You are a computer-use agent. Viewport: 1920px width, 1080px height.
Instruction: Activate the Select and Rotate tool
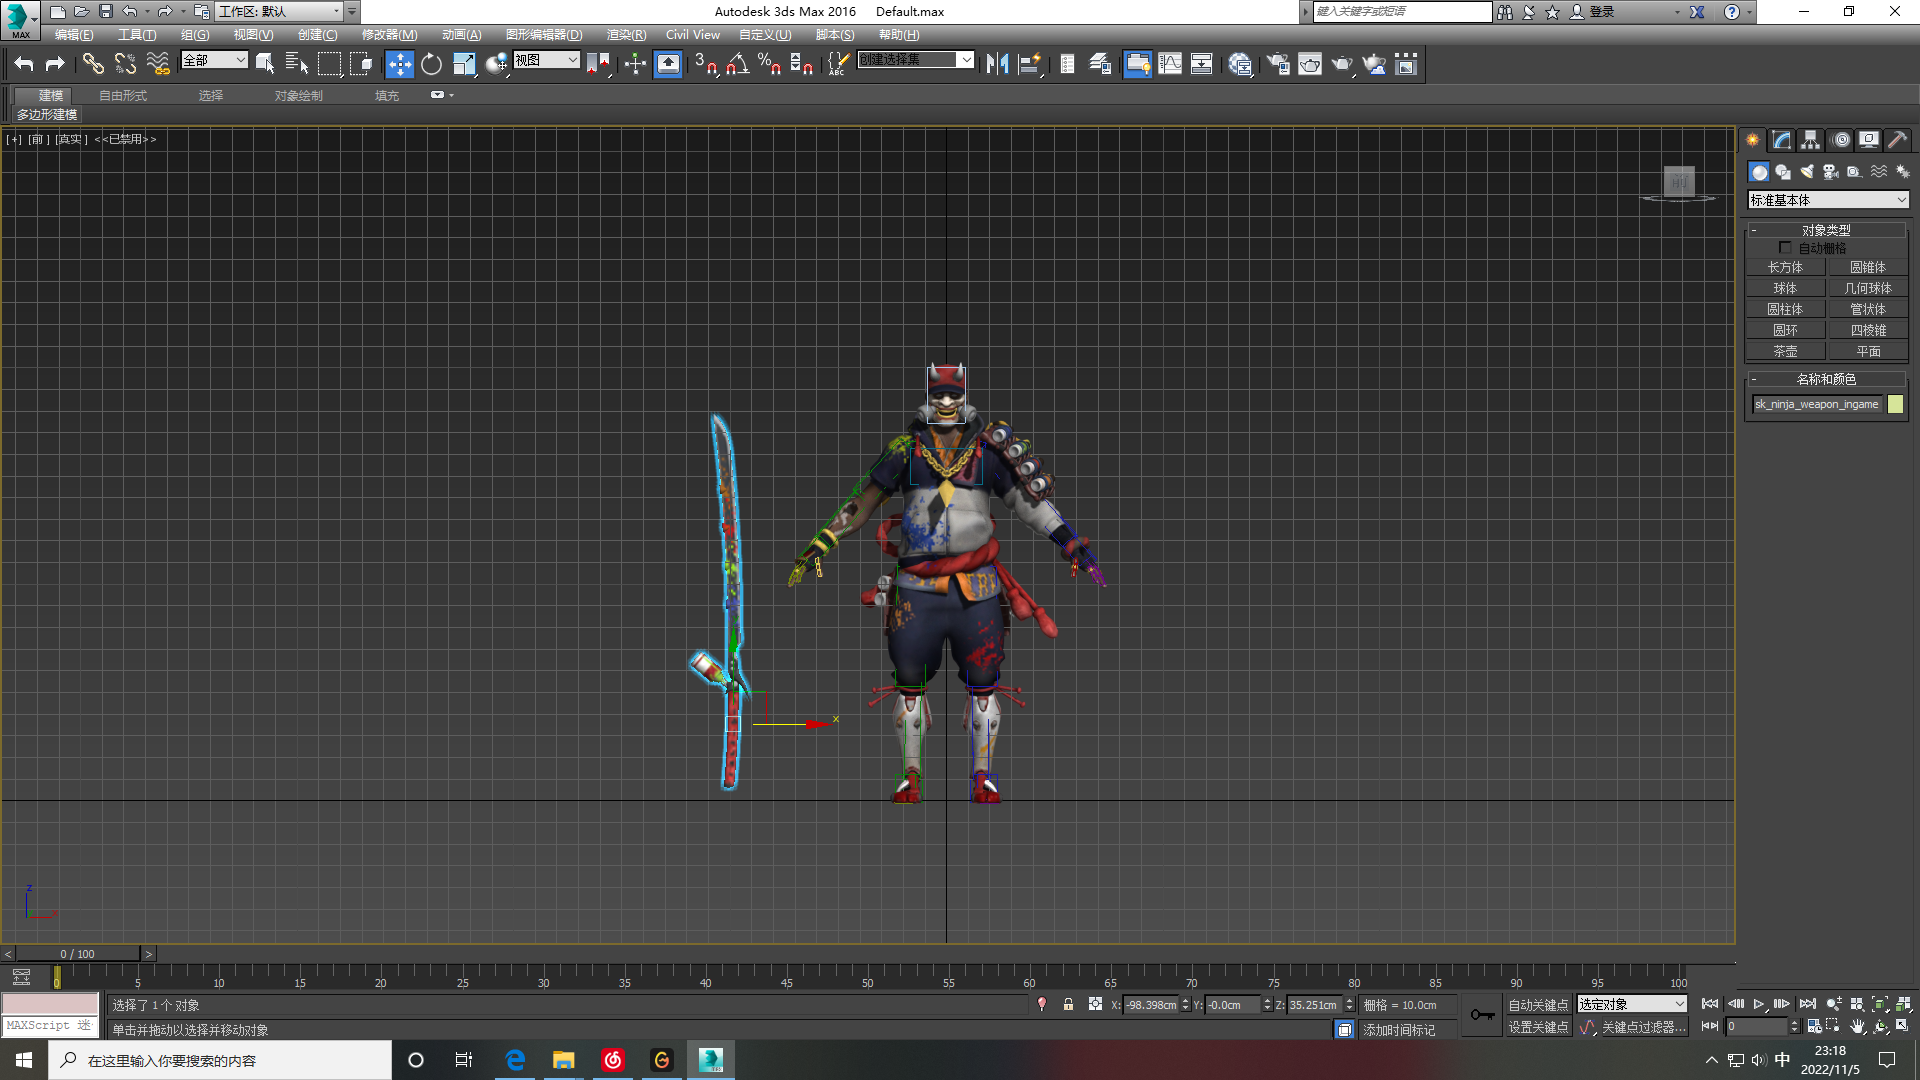coord(431,64)
